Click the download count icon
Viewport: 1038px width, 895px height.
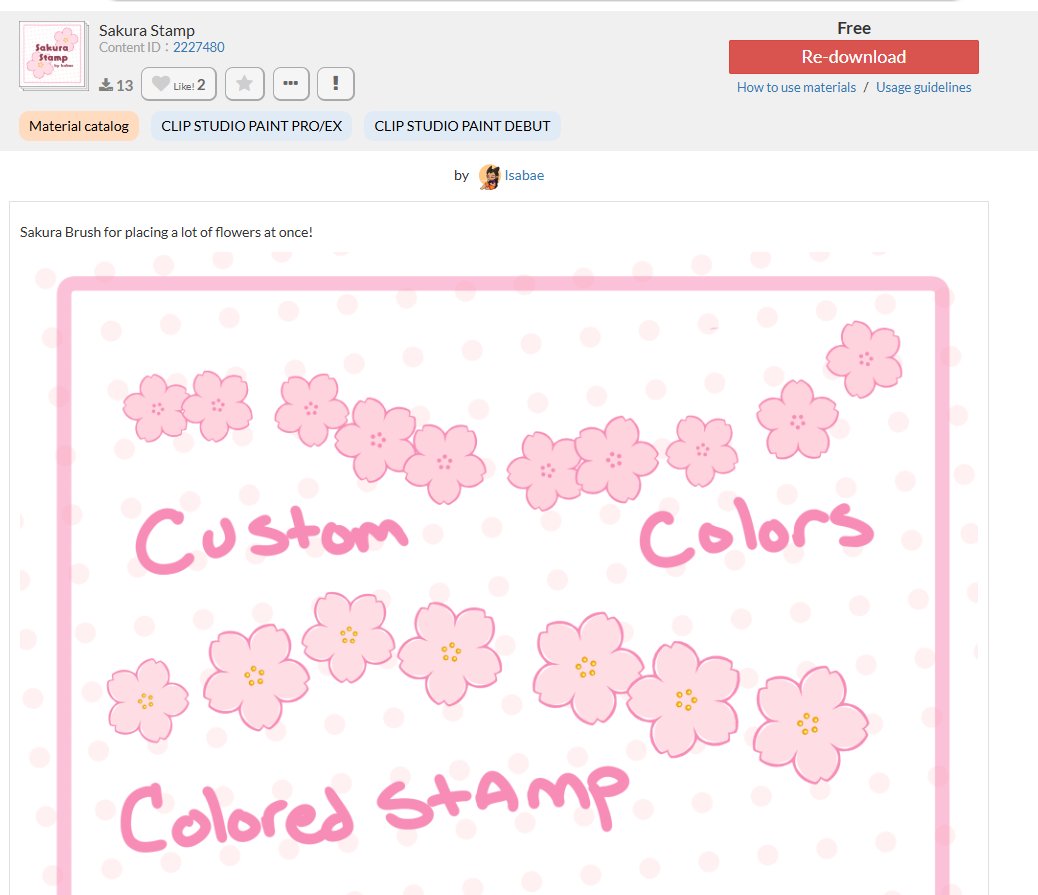[106, 85]
